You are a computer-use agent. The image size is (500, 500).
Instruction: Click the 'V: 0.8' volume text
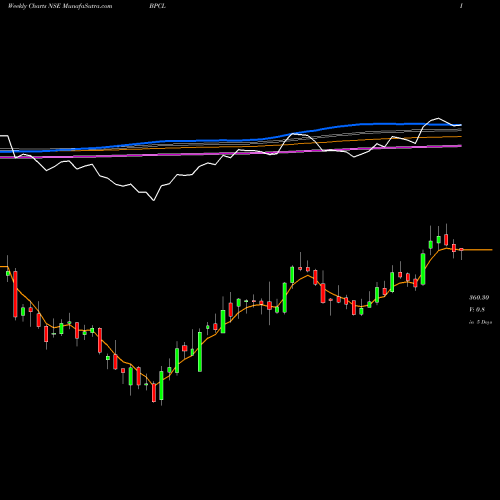(477, 310)
